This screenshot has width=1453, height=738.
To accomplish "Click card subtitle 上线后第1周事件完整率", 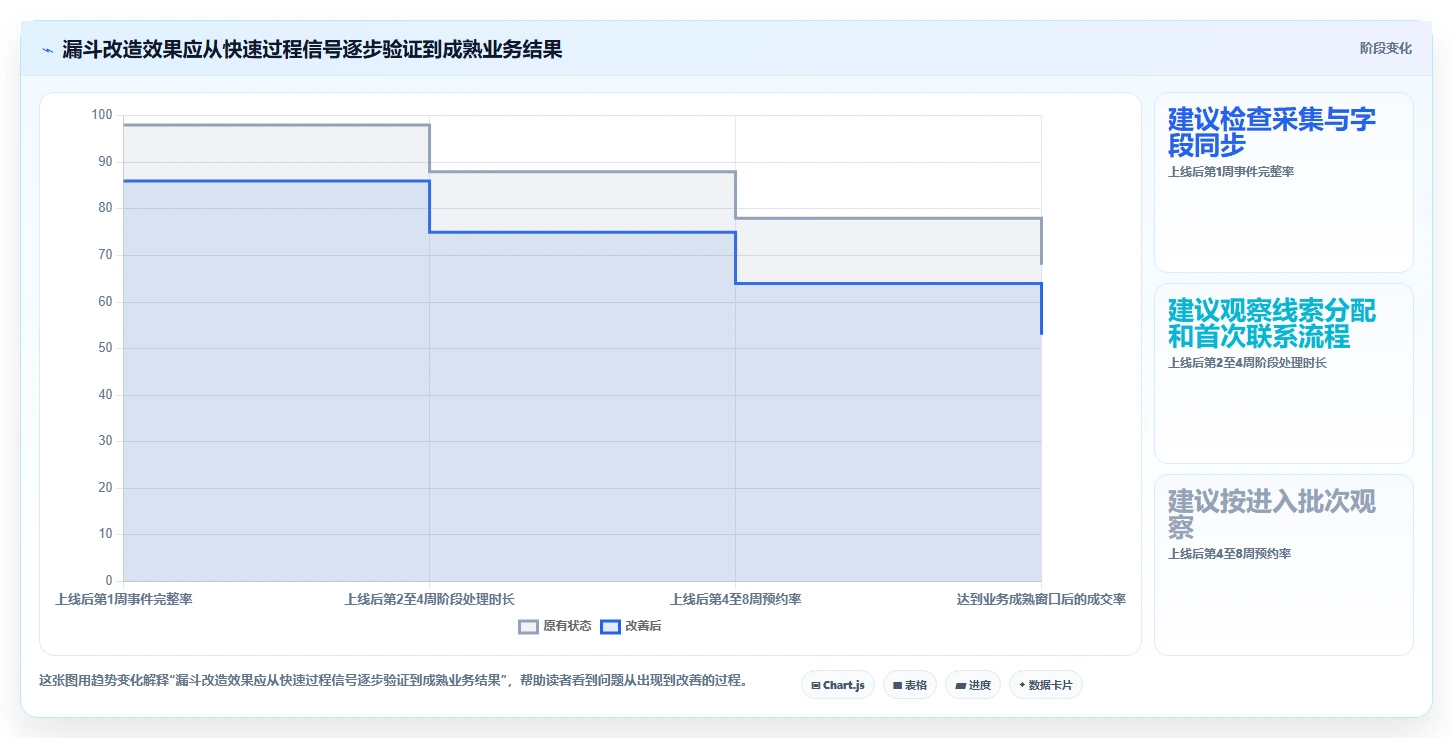I will [x=1231, y=172].
